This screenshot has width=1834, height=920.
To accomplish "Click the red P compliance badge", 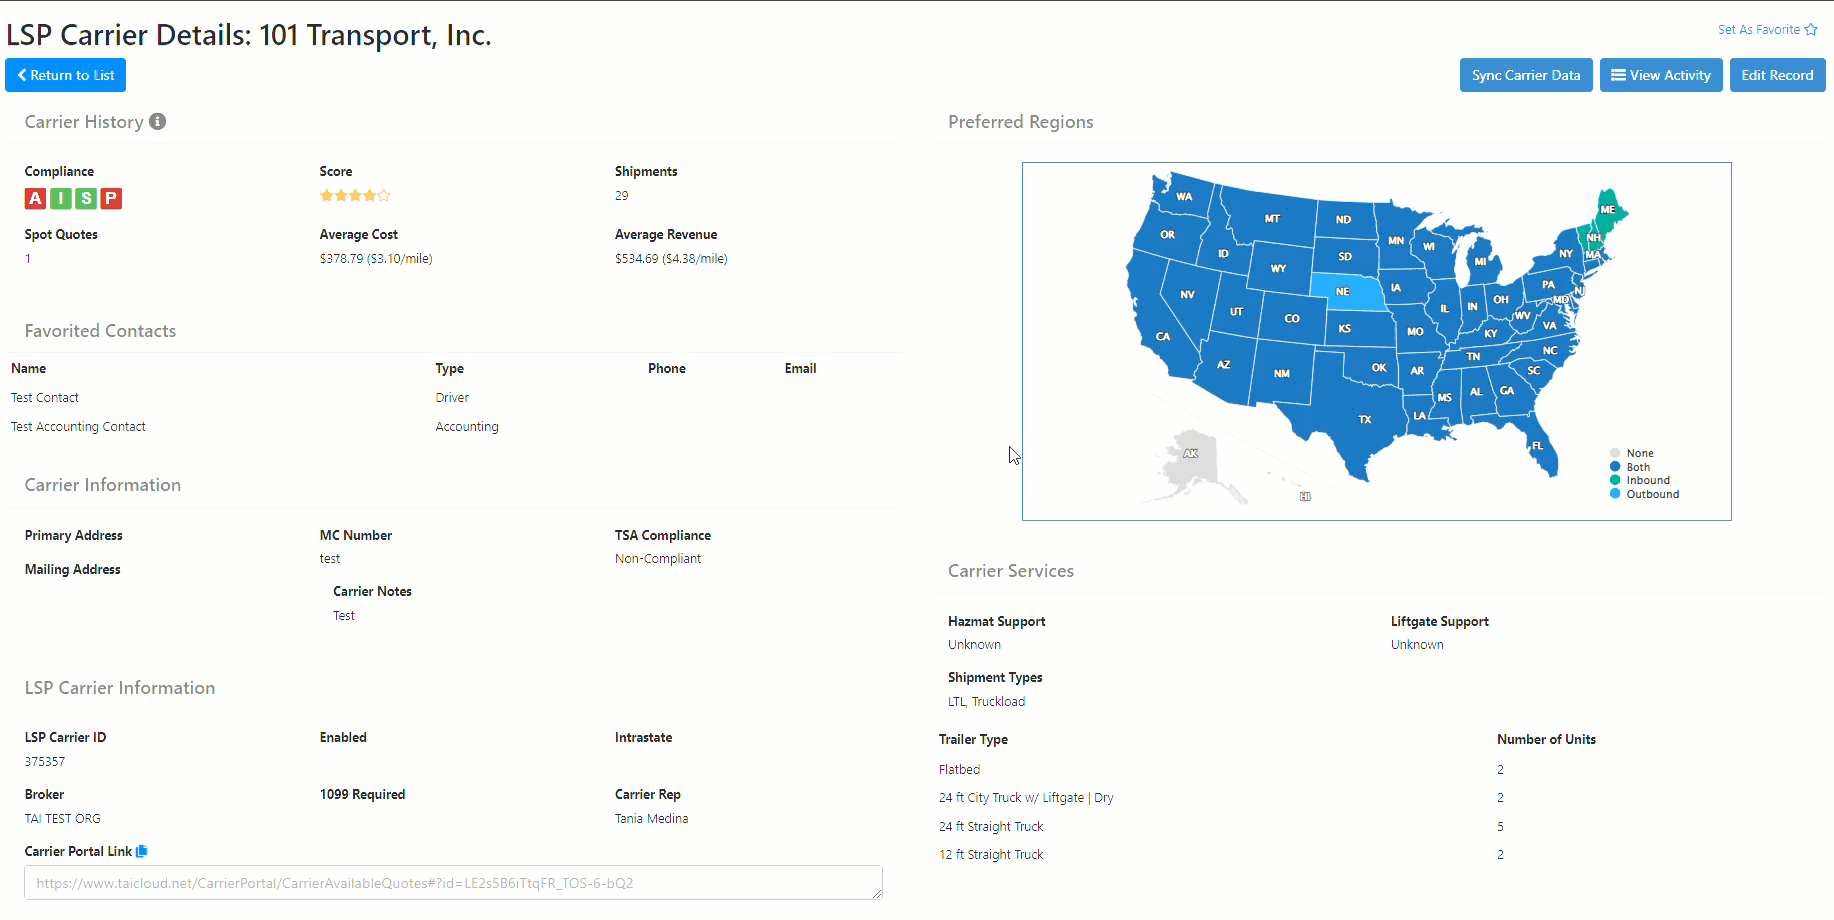I will (x=111, y=198).
